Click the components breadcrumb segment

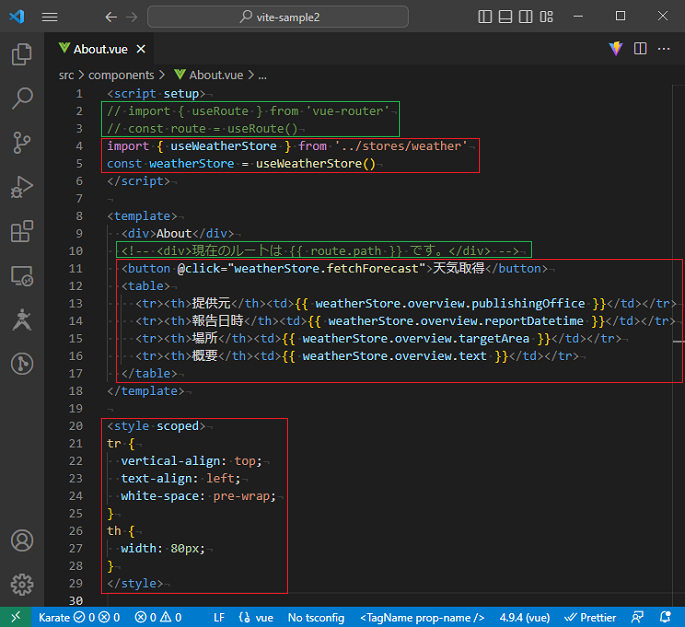121,75
